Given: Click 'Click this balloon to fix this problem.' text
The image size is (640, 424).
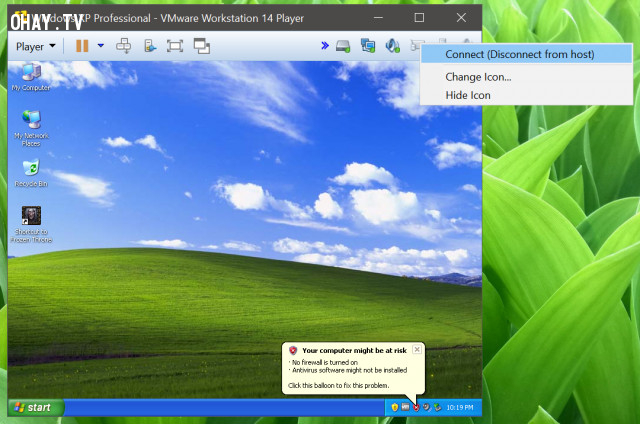Looking at the screenshot, I should coord(338,386).
